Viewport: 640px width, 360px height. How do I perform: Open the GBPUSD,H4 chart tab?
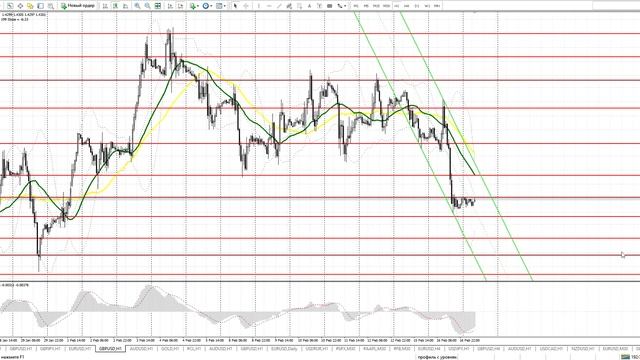(489, 349)
